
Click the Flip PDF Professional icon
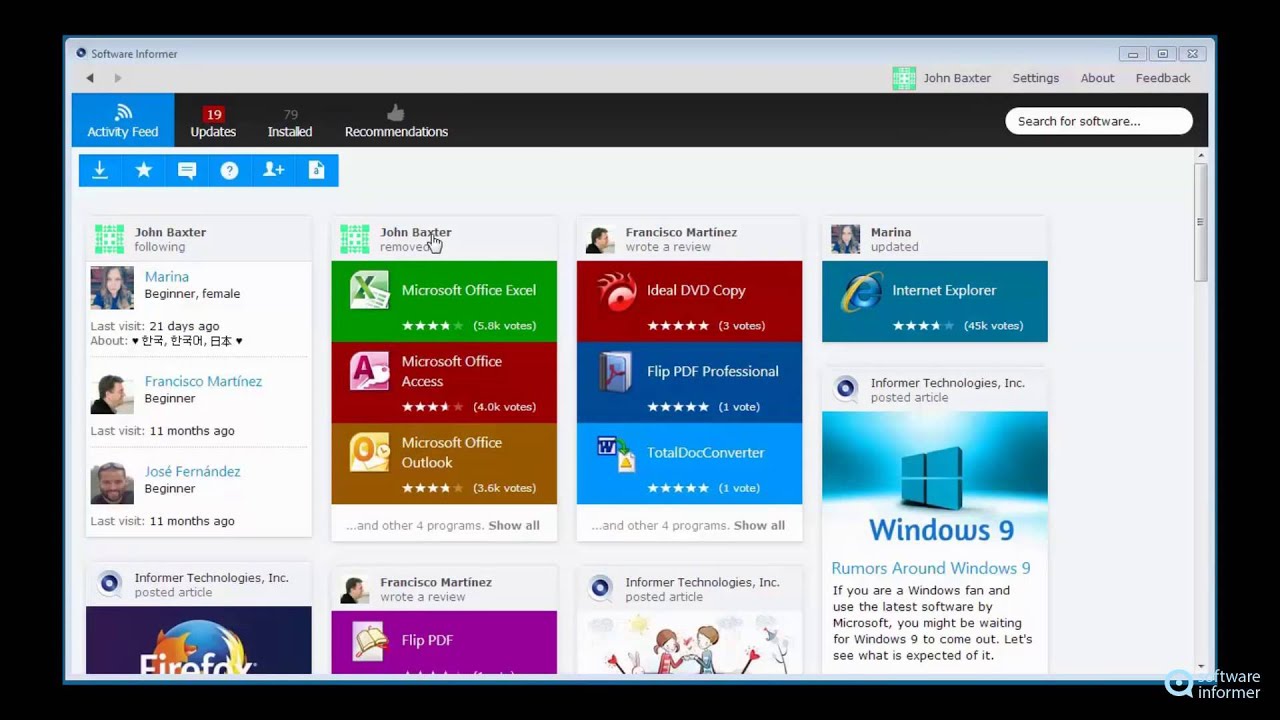(x=616, y=371)
